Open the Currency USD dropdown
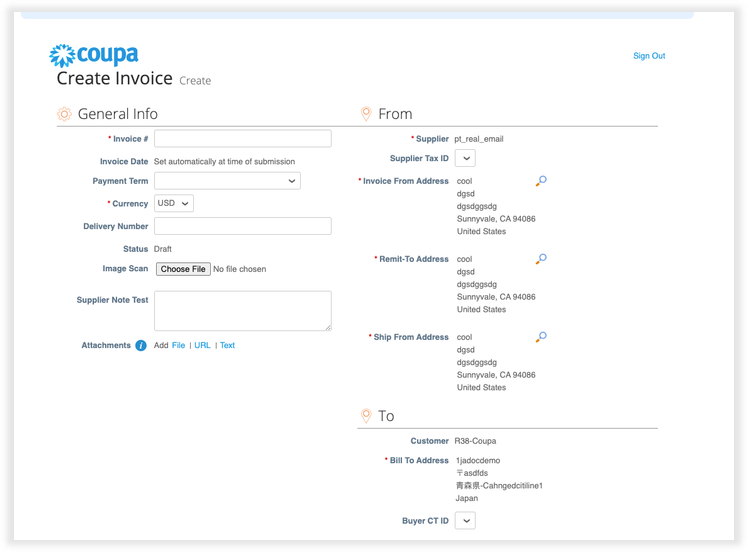 174,203
